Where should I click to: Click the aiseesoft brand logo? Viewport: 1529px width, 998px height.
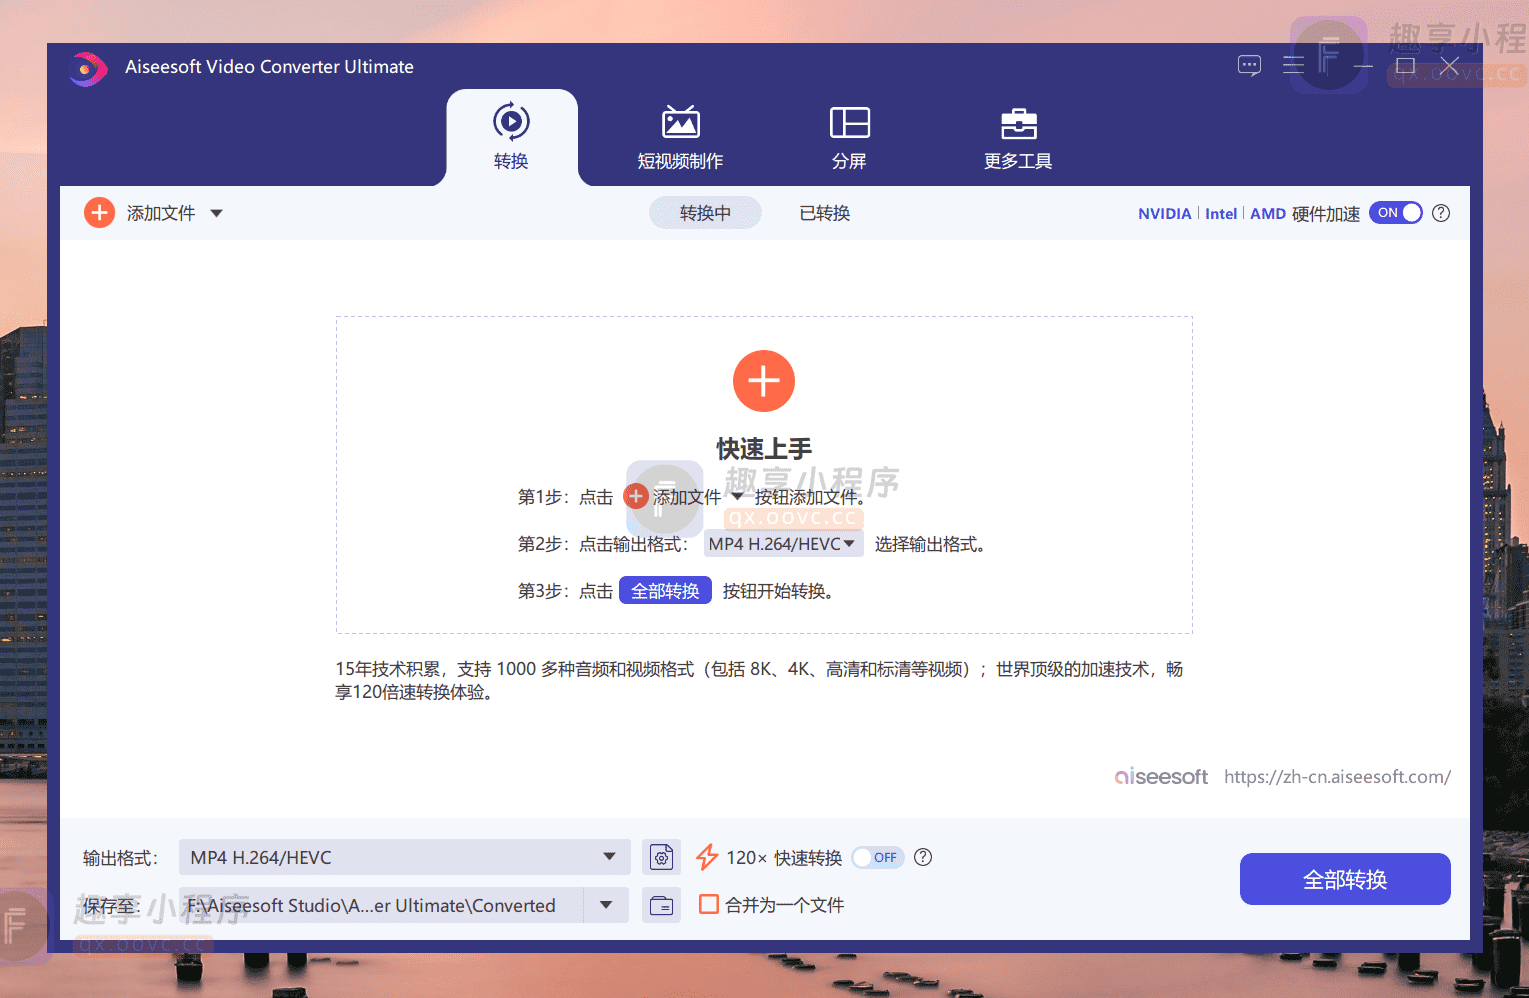[1161, 776]
